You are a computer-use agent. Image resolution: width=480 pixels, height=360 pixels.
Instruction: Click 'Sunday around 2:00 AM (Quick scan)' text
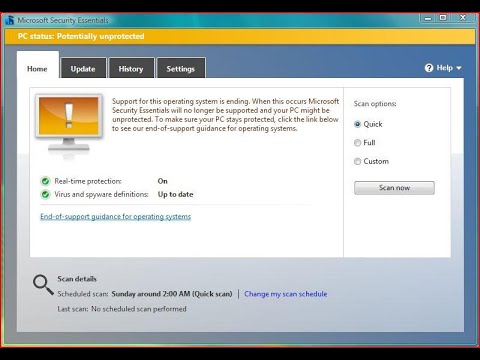pyautogui.click(x=172, y=294)
